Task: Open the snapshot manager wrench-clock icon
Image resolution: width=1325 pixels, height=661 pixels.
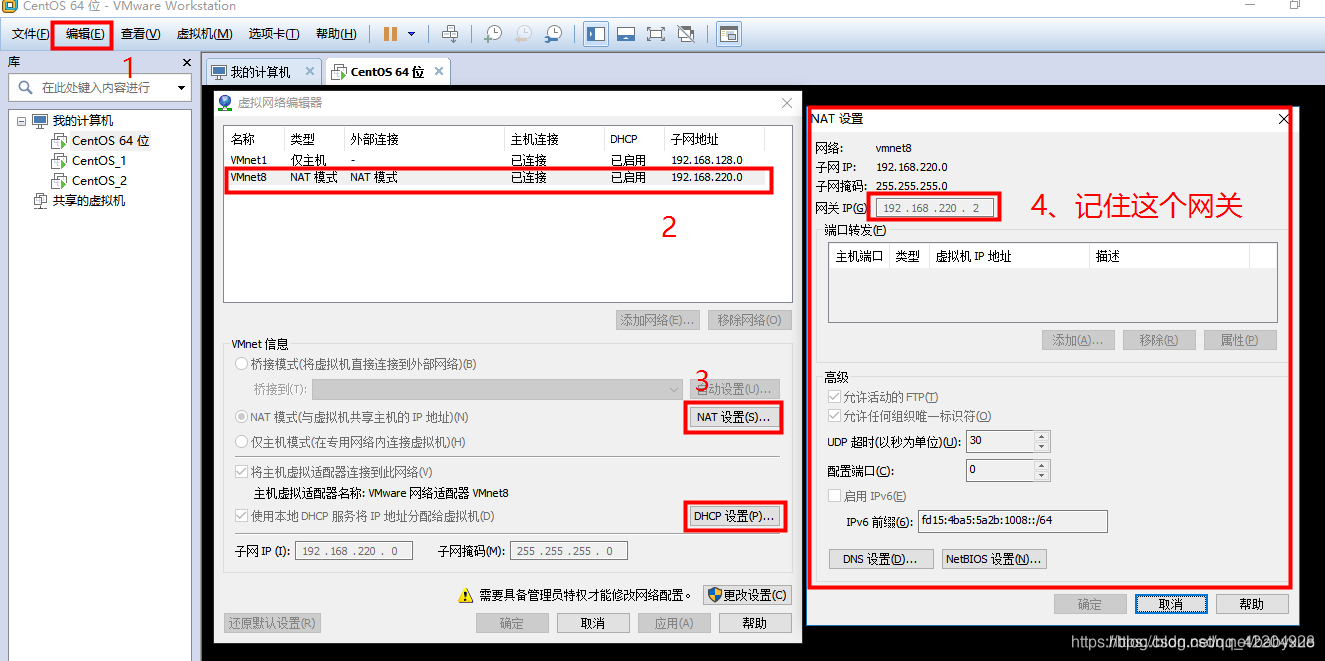Action: [x=553, y=34]
